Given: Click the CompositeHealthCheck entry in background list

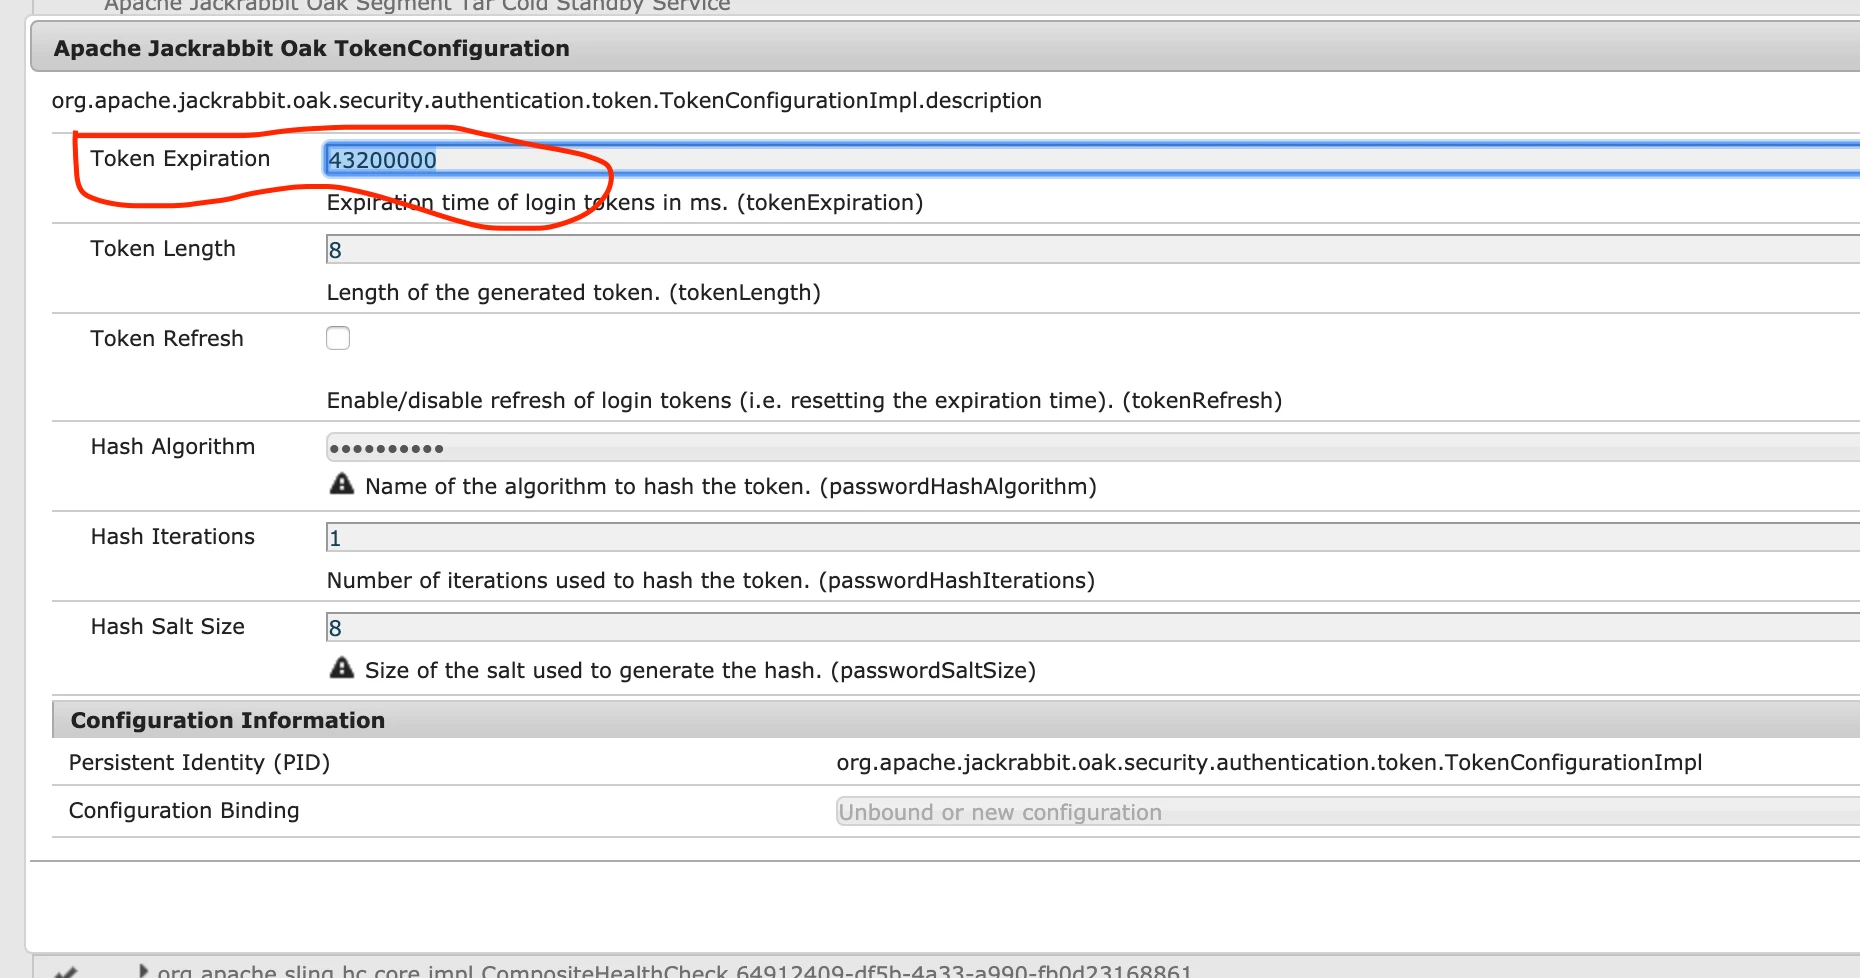Looking at the screenshot, I should tap(675, 971).
